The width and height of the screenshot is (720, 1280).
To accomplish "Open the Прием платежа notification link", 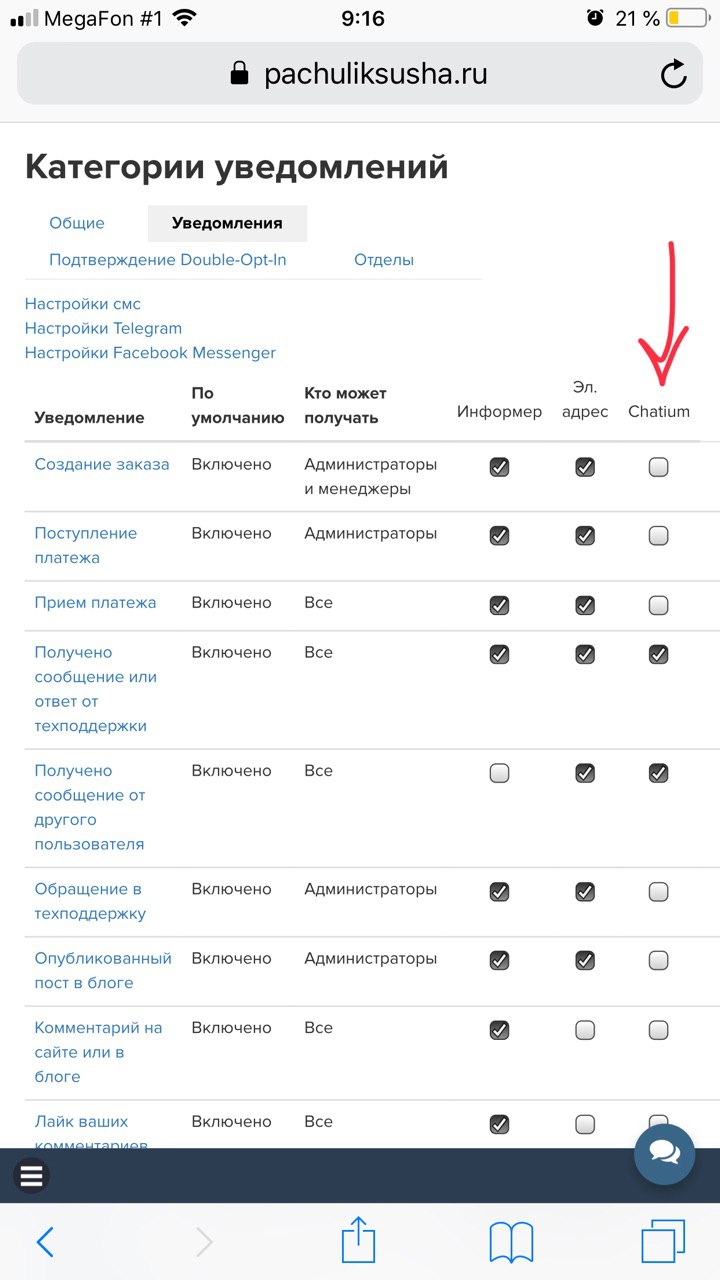I will tap(95, 603).
